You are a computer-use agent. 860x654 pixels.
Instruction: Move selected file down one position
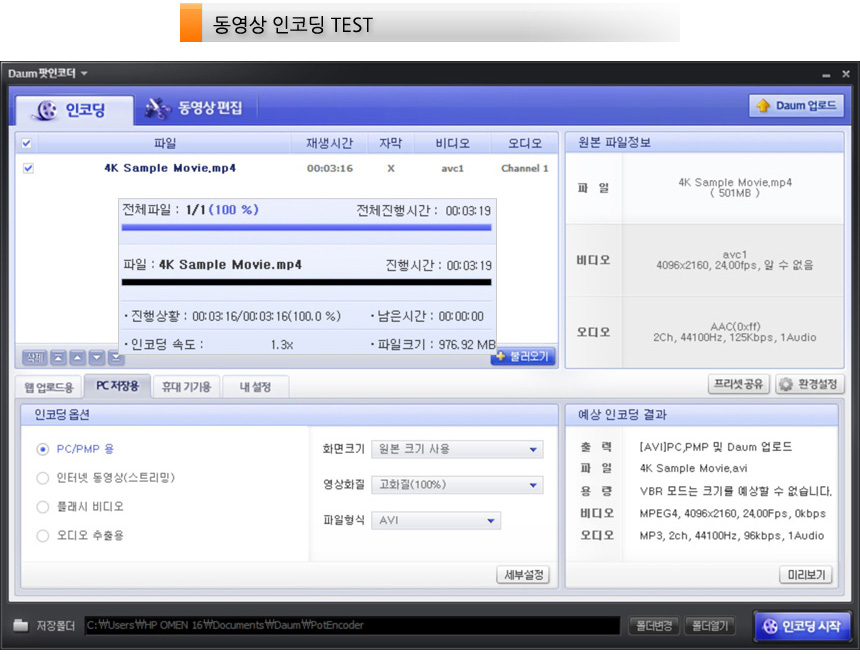96,358
